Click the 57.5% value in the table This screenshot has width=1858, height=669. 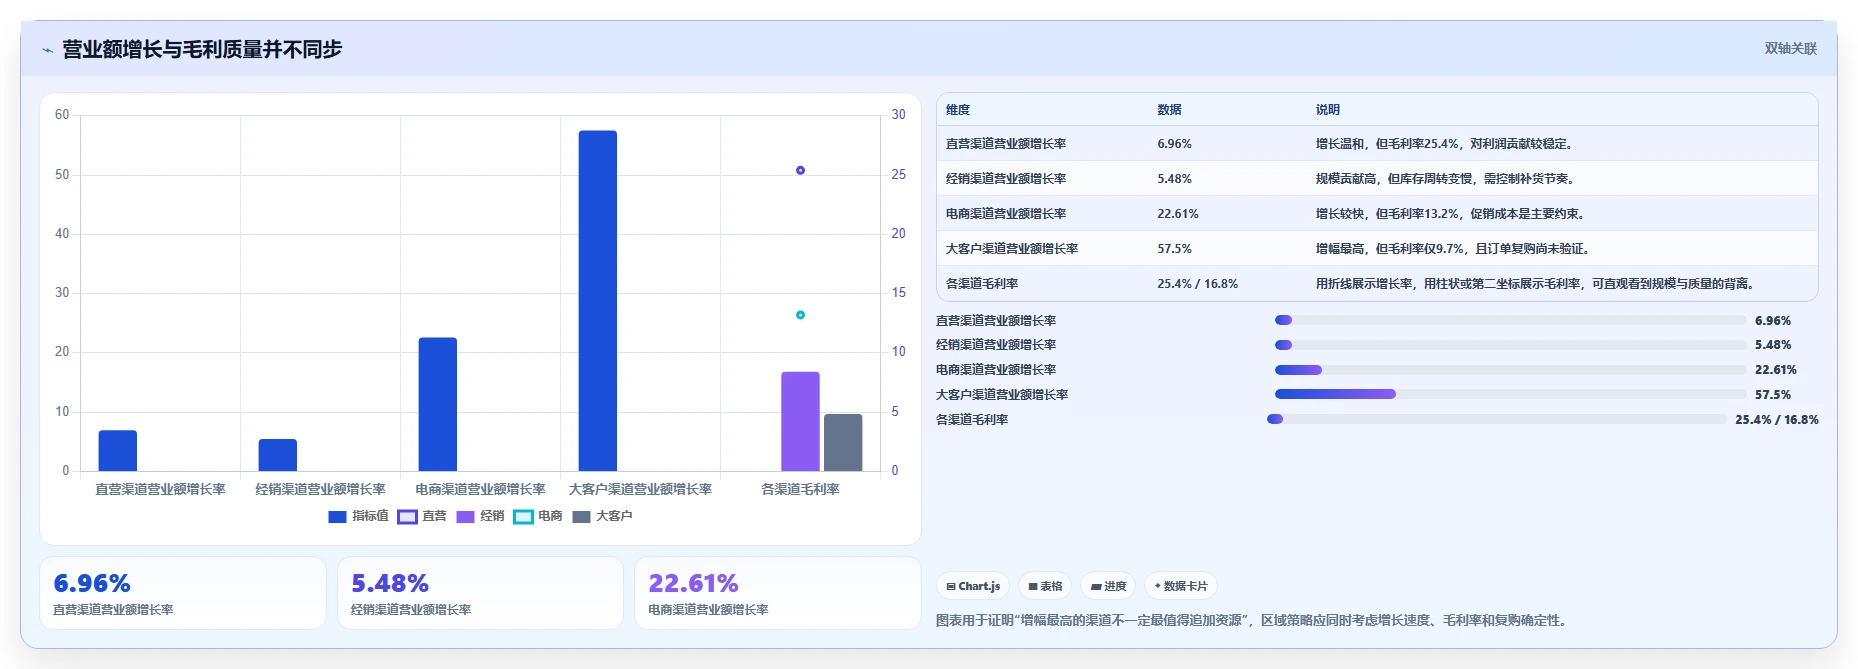coord(1174,249)
